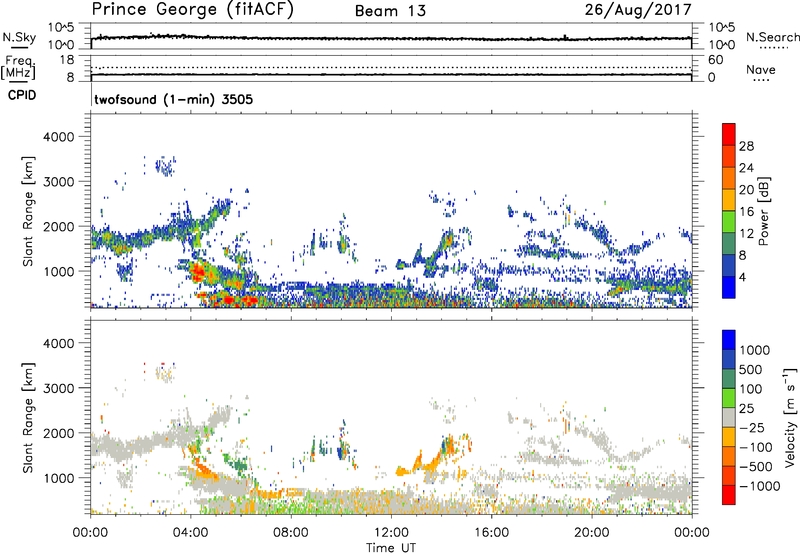Click the 2000 tick of the velocity panel
Viewport: 800px width, 554px height.
58,433
